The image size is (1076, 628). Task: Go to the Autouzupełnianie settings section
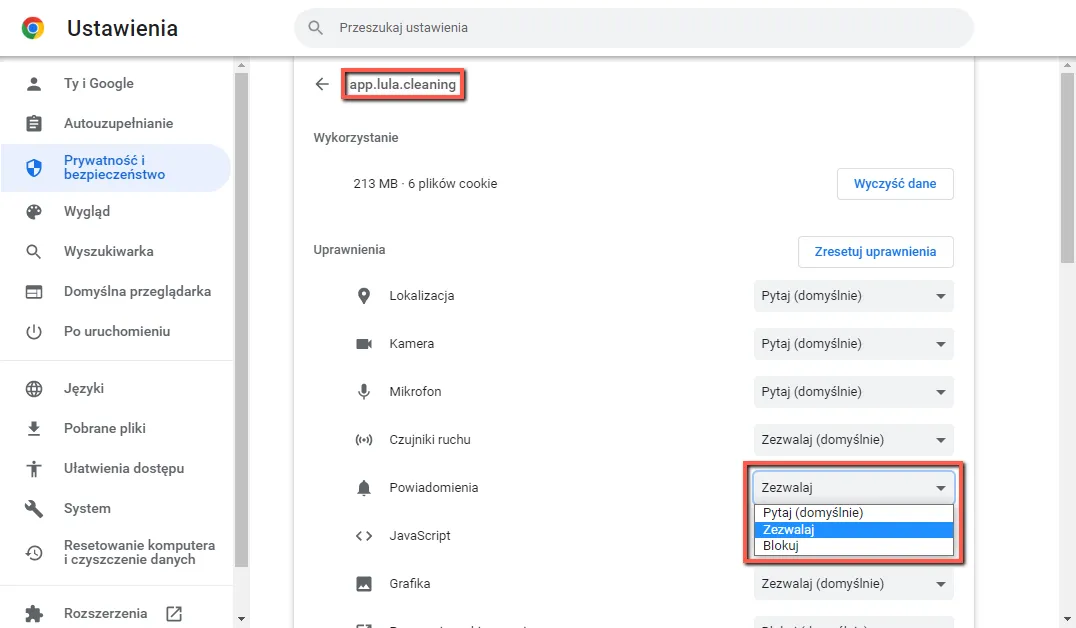pyautogui.click(x=115, y=124)
